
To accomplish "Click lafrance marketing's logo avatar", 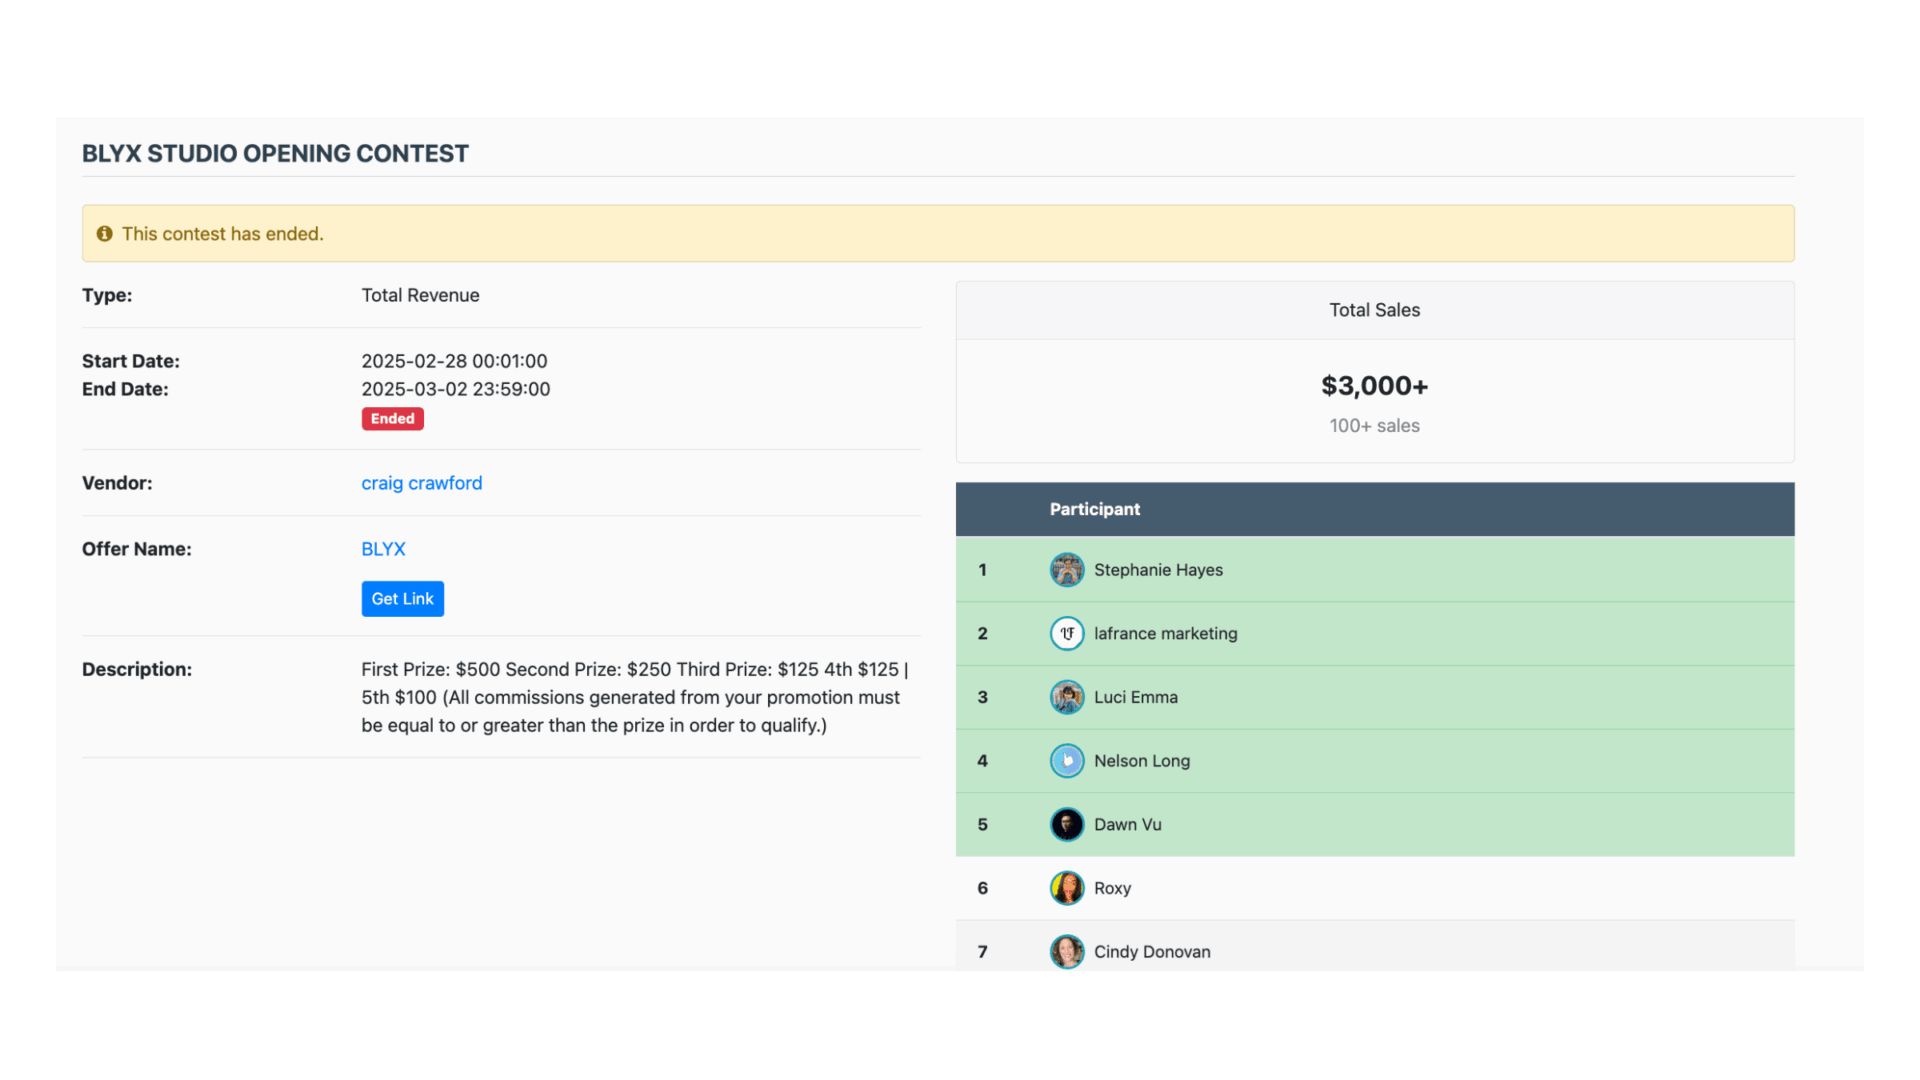I will 1066,633.
